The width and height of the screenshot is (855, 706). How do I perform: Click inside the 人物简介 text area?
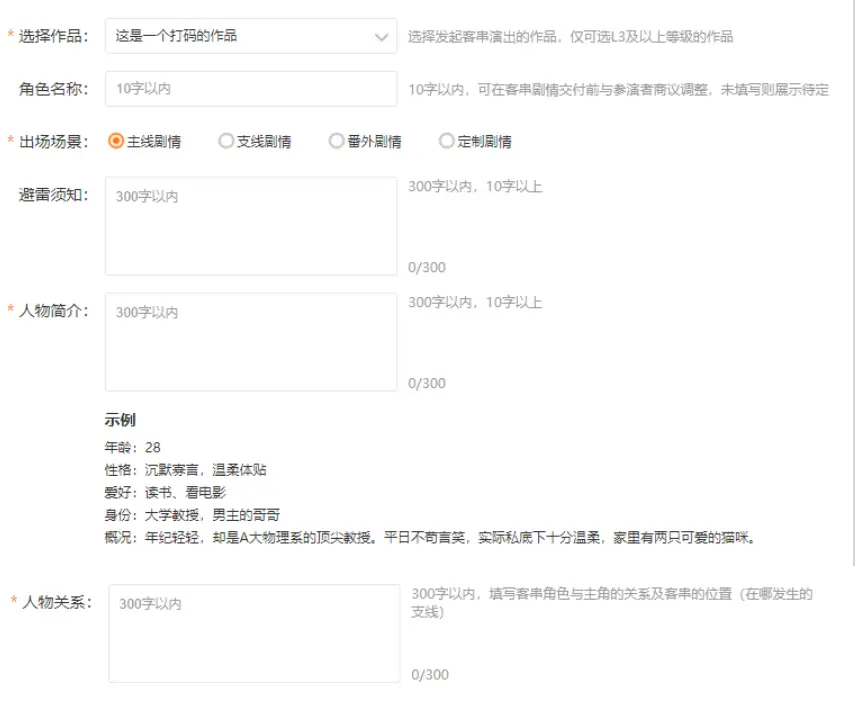250,342
